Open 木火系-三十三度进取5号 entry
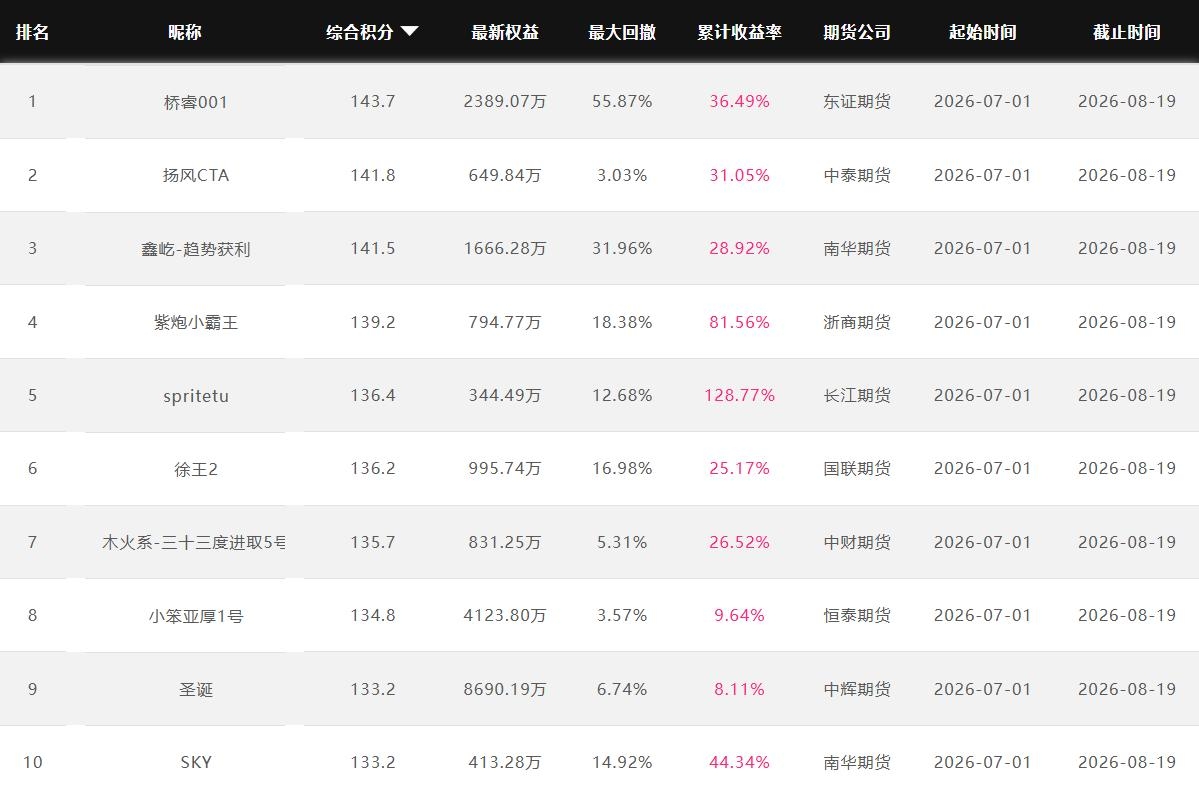This screenshot has height=797, width=1199. 193,542
